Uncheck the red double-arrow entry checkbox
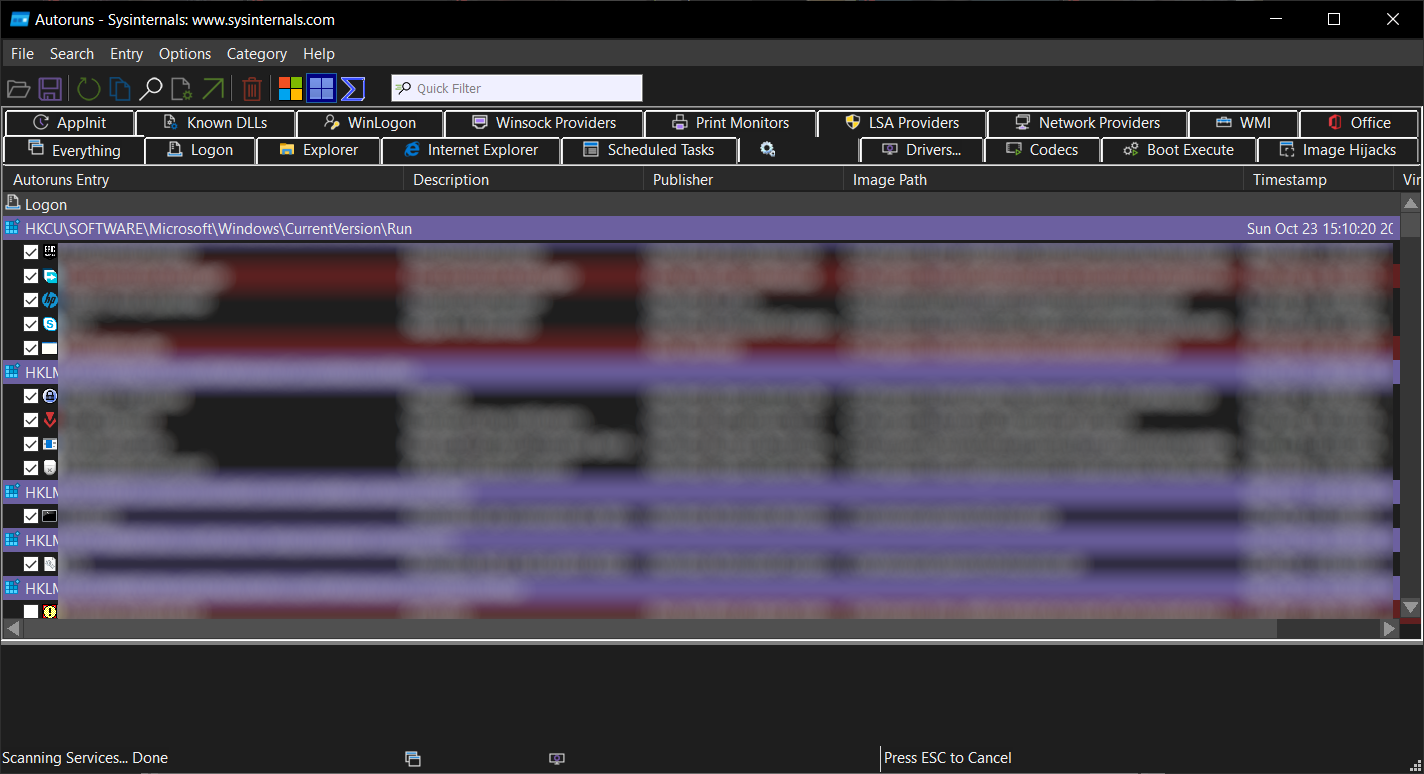Viewport: 1424px width, 774px height. coord(31,420)
